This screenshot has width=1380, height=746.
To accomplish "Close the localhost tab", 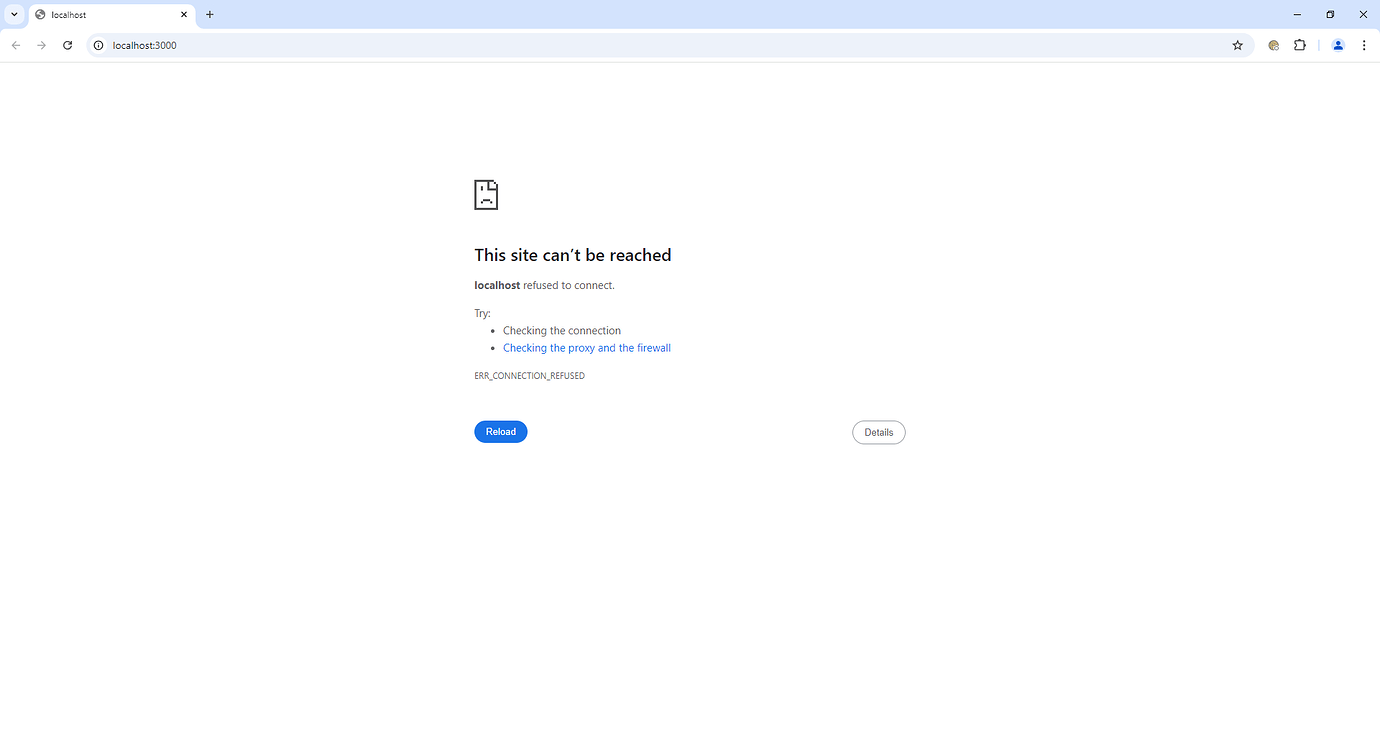I will [x=184, y=14].
